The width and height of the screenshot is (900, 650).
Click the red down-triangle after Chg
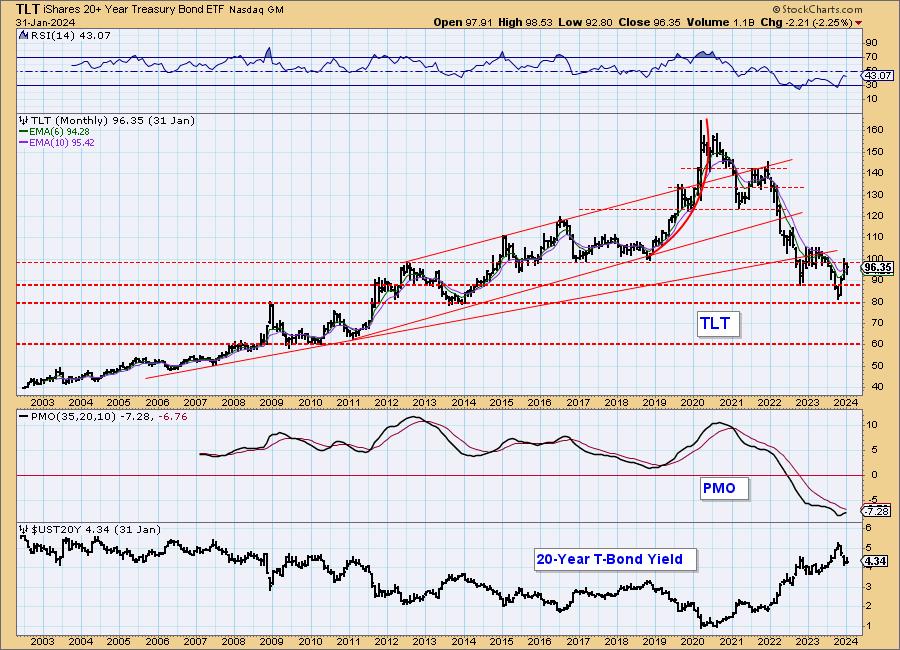point(859,23)
